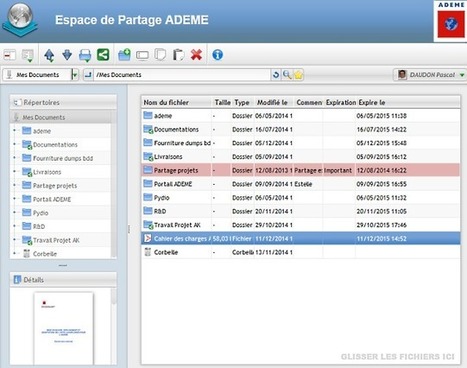467x368 pixels.
Task: Expand the ademe folder in the tree
Action: point(14,131)
